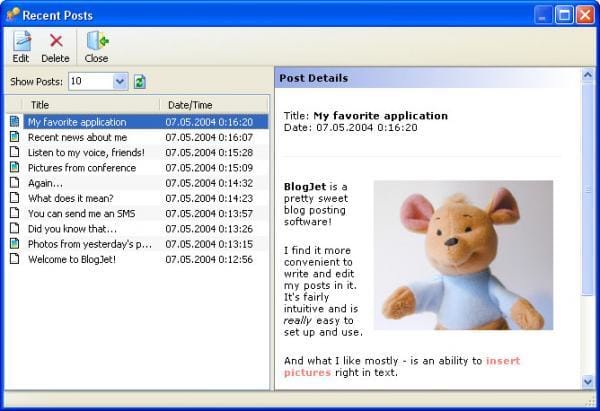Click page icon beside Again...
This screenshot has height=411, width=600.
(x=15, y=183)
